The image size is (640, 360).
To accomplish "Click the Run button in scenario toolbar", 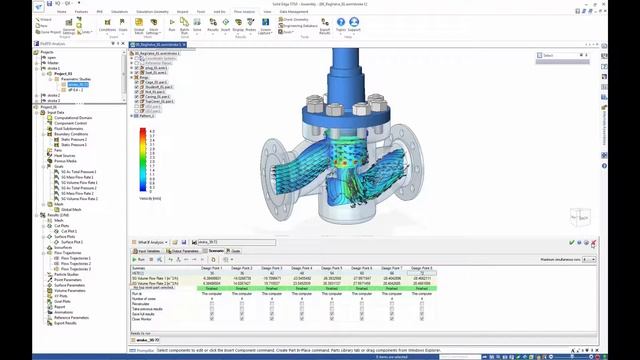I will (x=138, y=260).
